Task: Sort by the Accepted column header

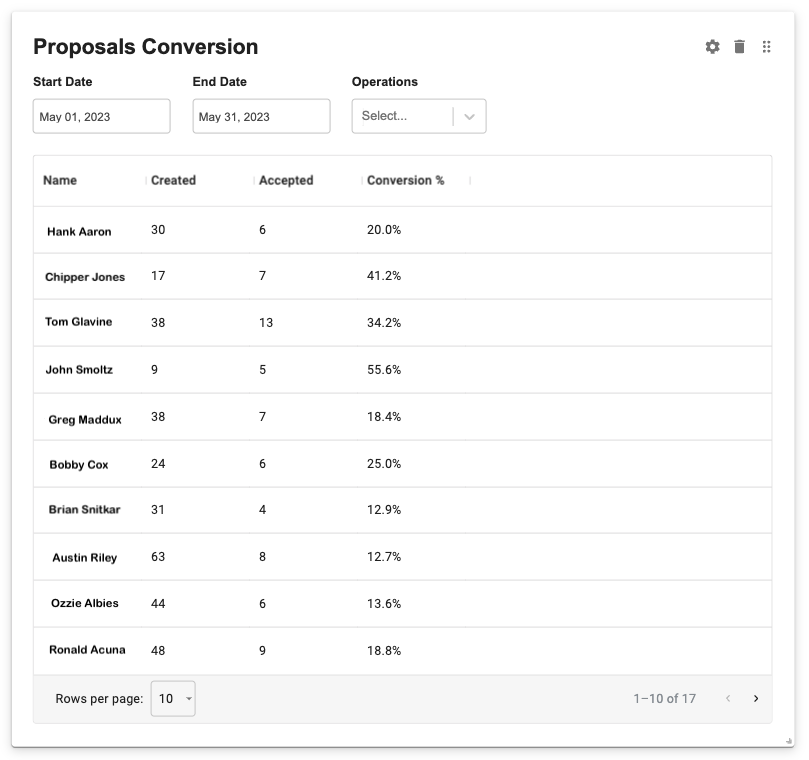Action: point(286,181)
